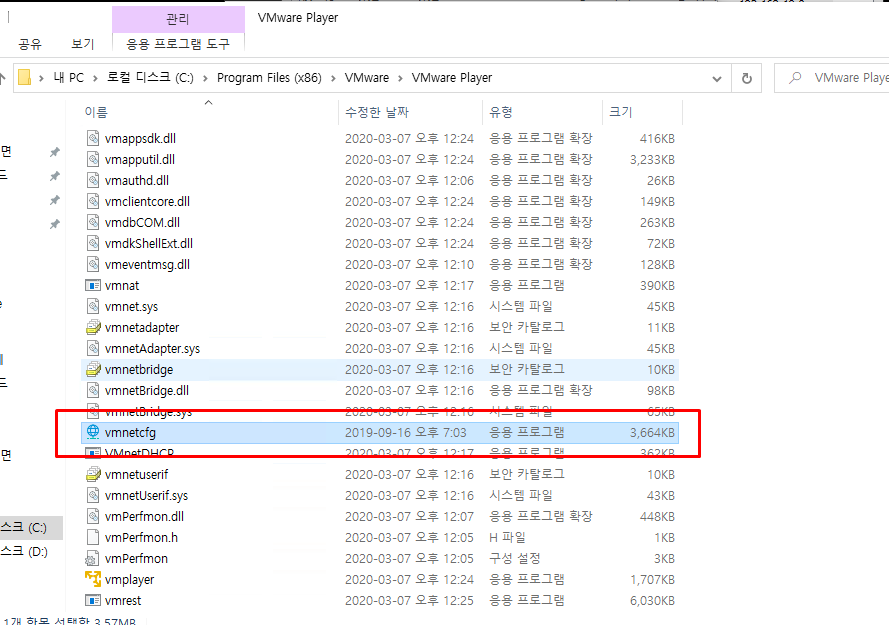This screenshot has height=625, width=889.
Task: Select the vmnat file name
Action: [x=122, y=286]
